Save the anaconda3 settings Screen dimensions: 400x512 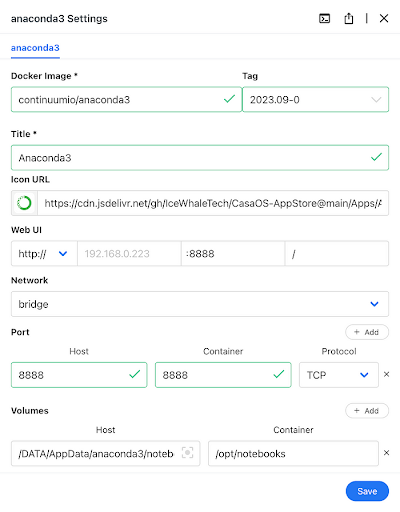(x=367, y=491)
